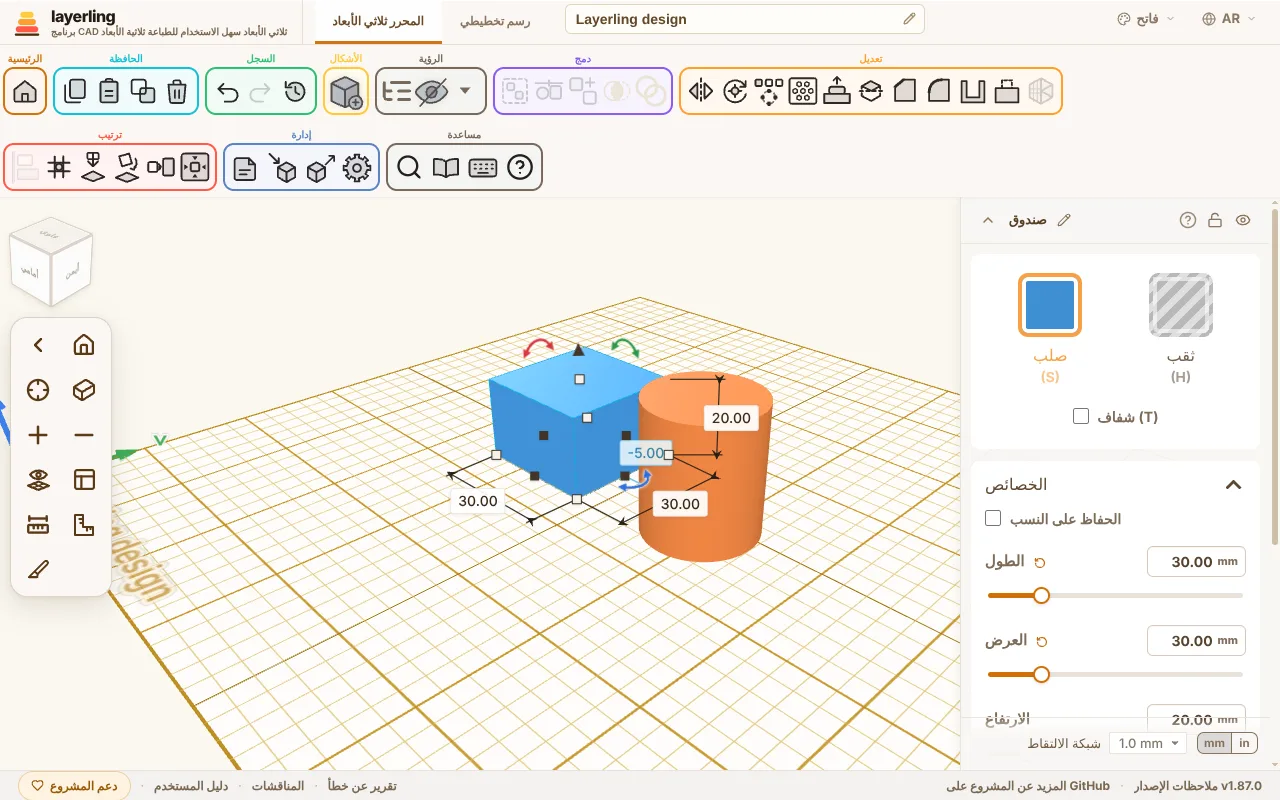Edit the Layerling design project name field
The image size is (1280, 800).
745,19
